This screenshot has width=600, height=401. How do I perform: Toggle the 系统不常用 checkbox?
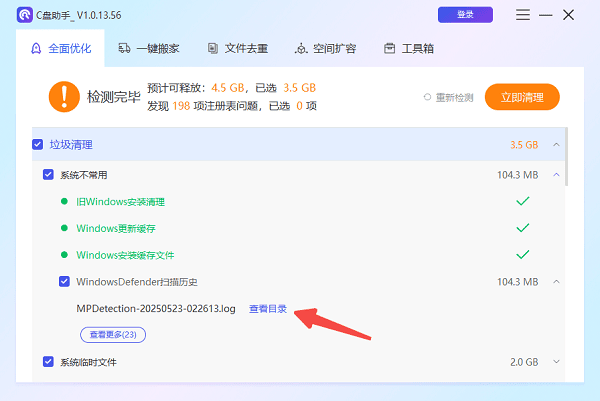(48, 174)
